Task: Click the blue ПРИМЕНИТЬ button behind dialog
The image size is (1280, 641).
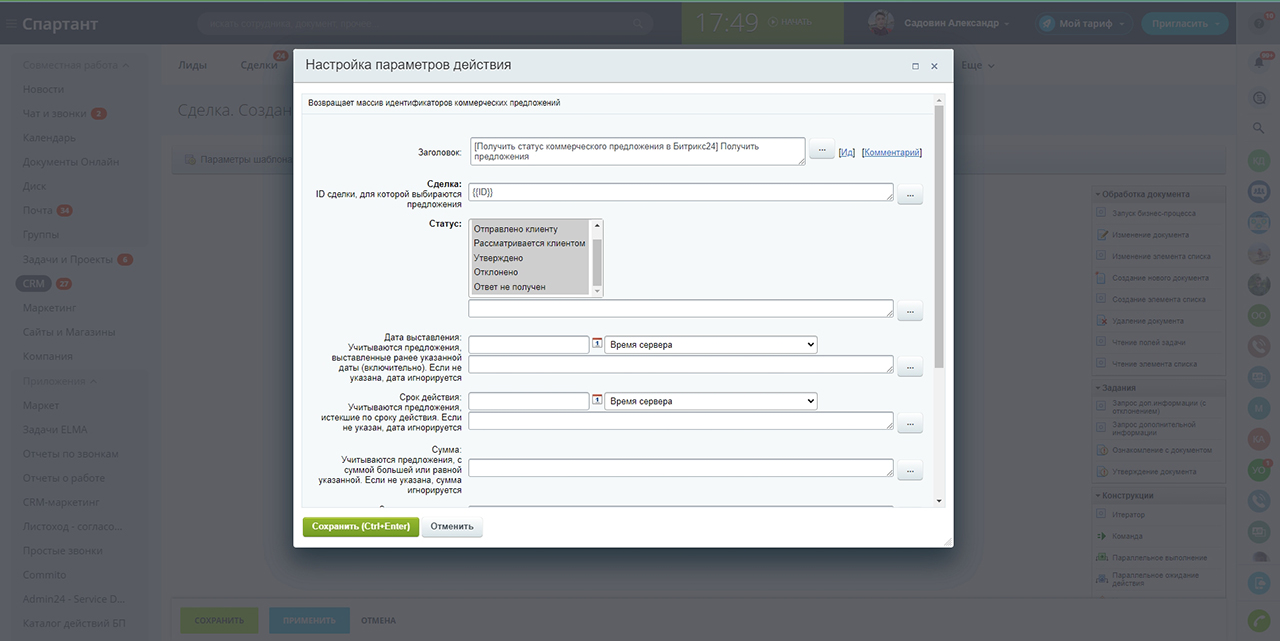Action: click(309, 620)
